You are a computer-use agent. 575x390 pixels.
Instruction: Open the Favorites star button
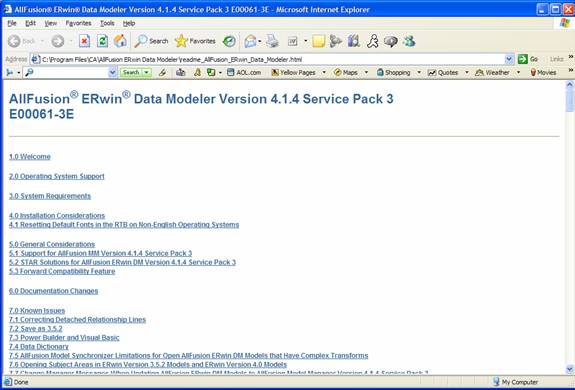coord(195,41)
